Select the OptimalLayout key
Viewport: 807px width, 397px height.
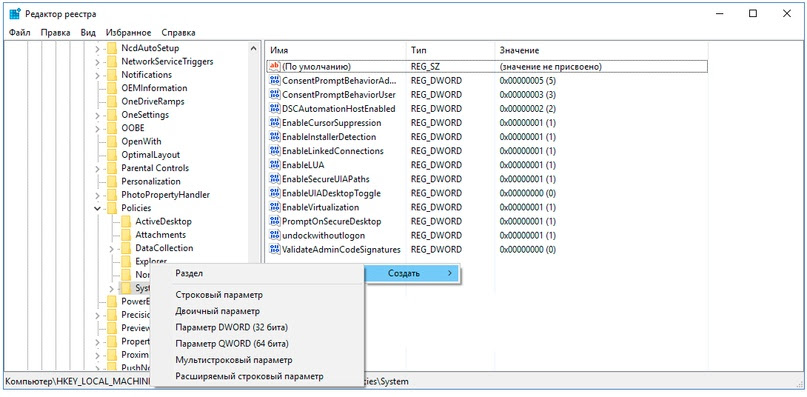coord(151,155)
